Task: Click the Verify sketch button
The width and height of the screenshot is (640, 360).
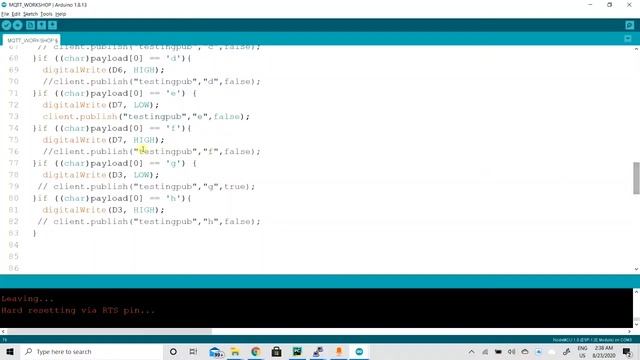Action: 6,25
